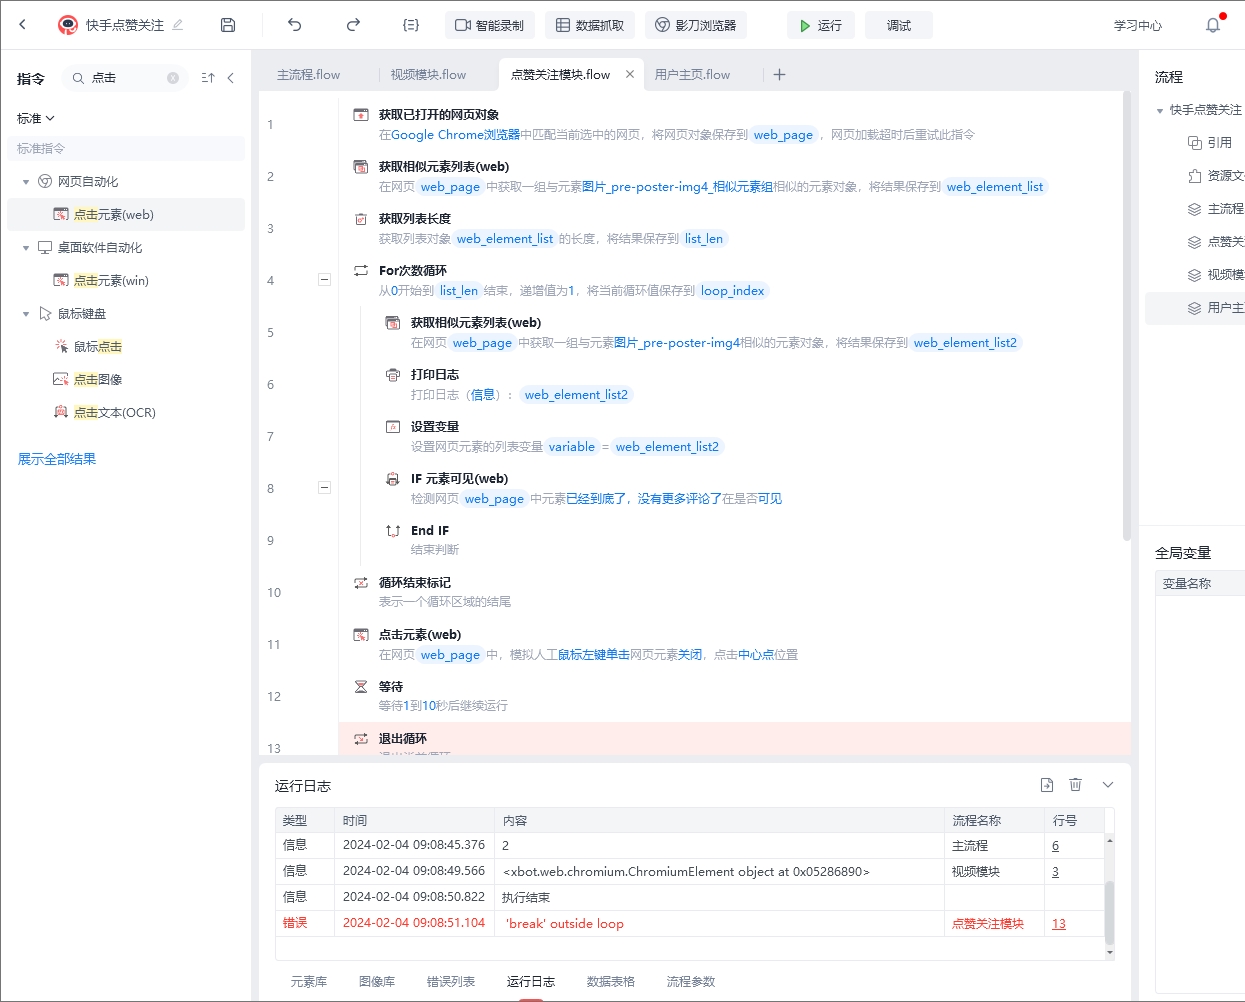Collapse the 网页自动化 tree node
The image size is (1245, 1002).
tap(26, 182)
